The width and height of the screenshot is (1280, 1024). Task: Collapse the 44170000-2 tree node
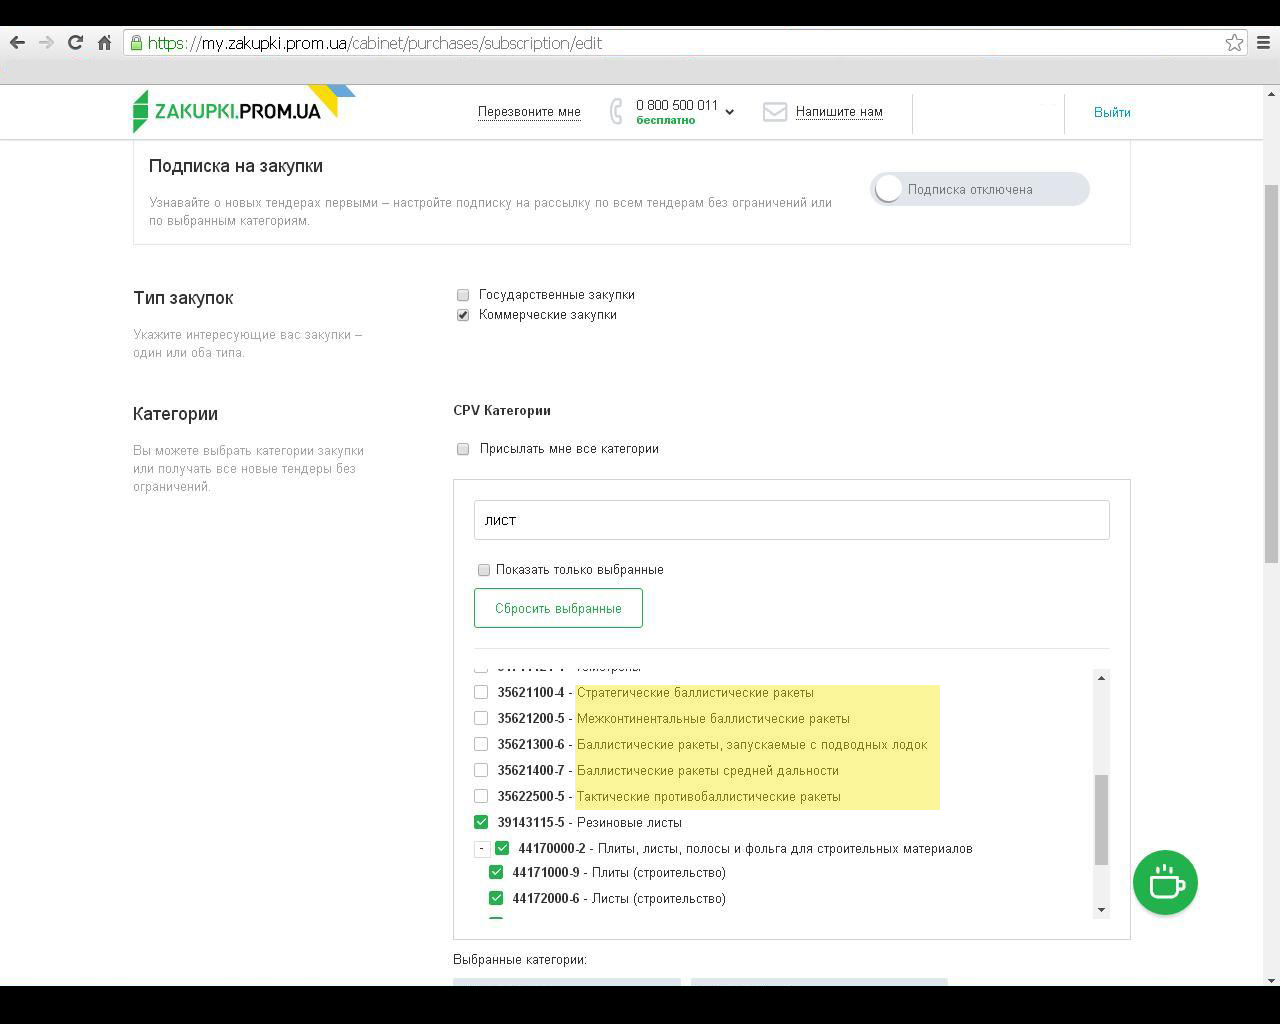[x=481, y=848]
